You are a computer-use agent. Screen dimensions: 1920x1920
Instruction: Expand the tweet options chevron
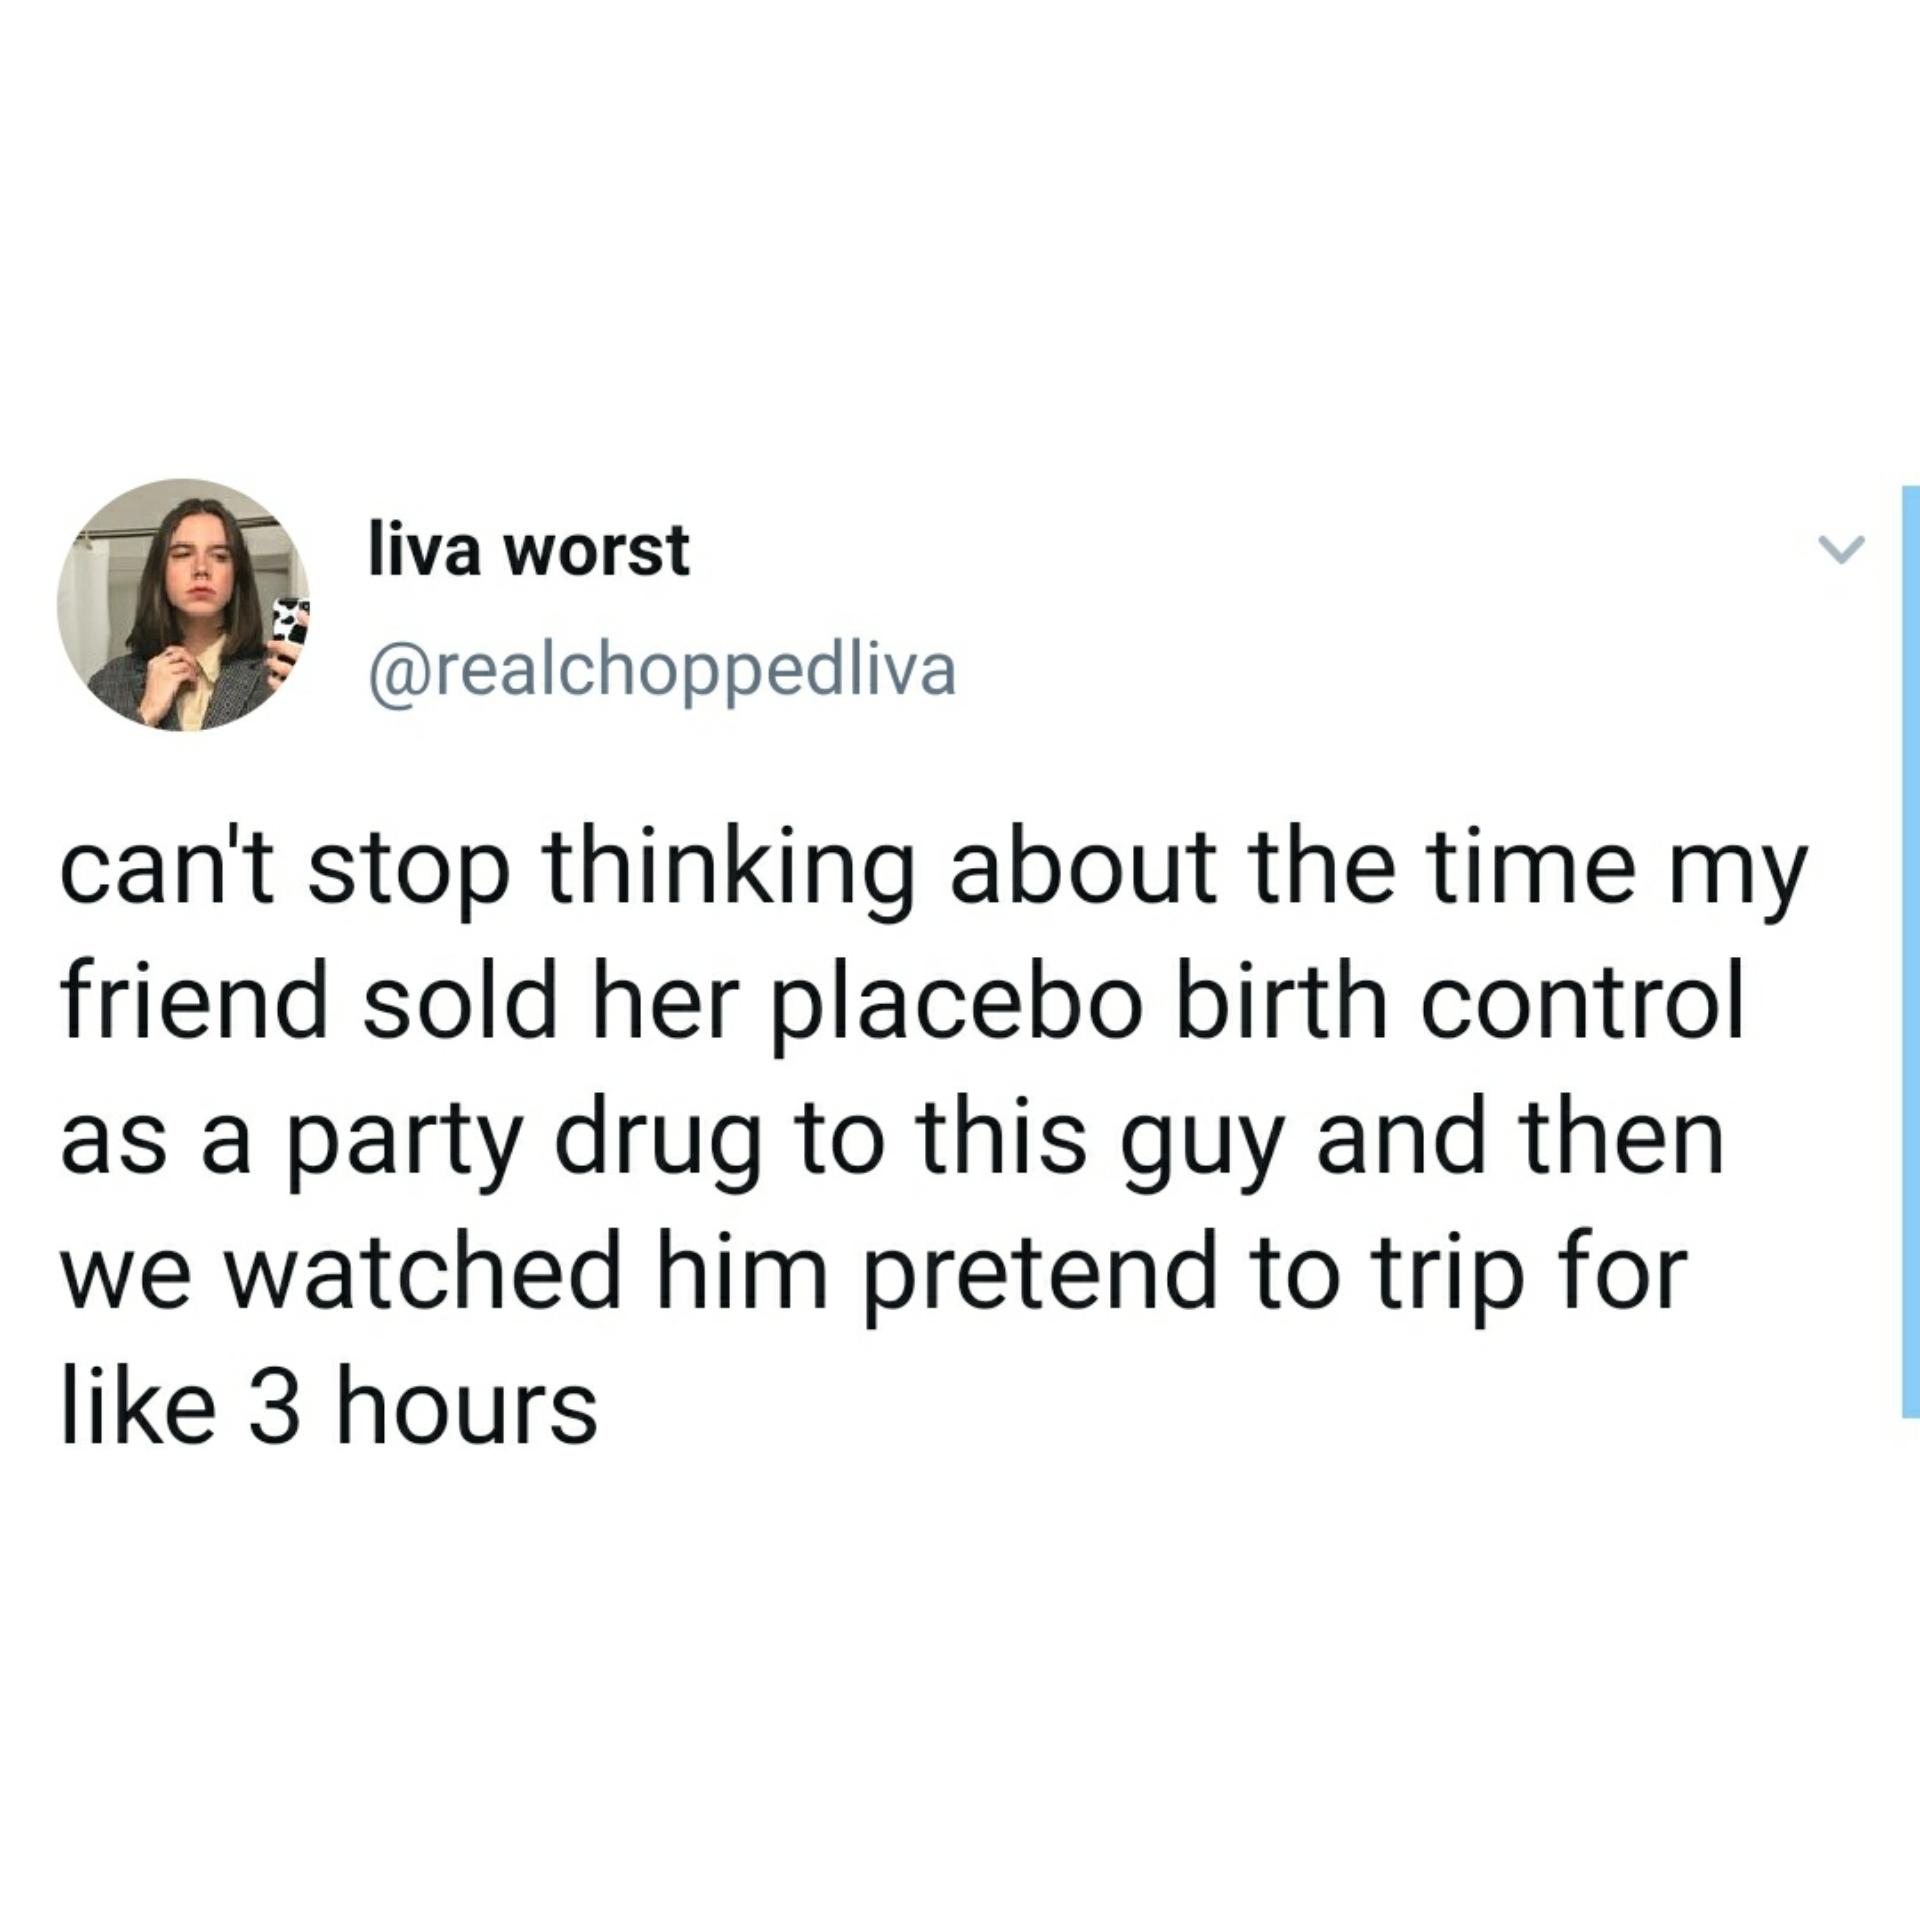tap(1841, 549)
